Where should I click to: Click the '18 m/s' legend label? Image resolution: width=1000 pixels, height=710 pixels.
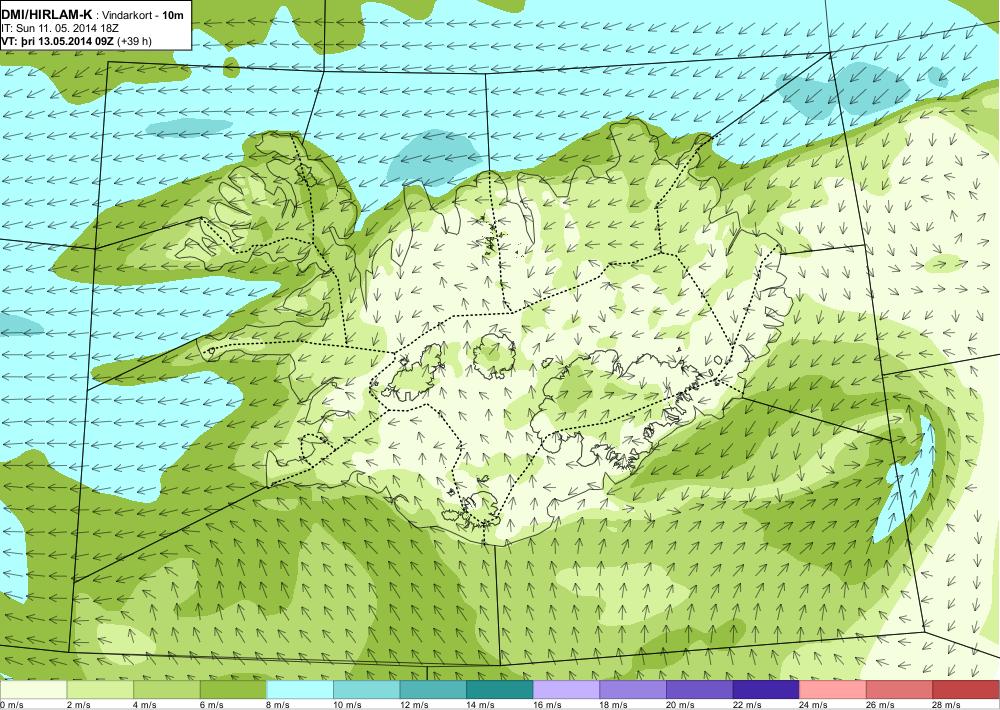[x=614, y=705]
